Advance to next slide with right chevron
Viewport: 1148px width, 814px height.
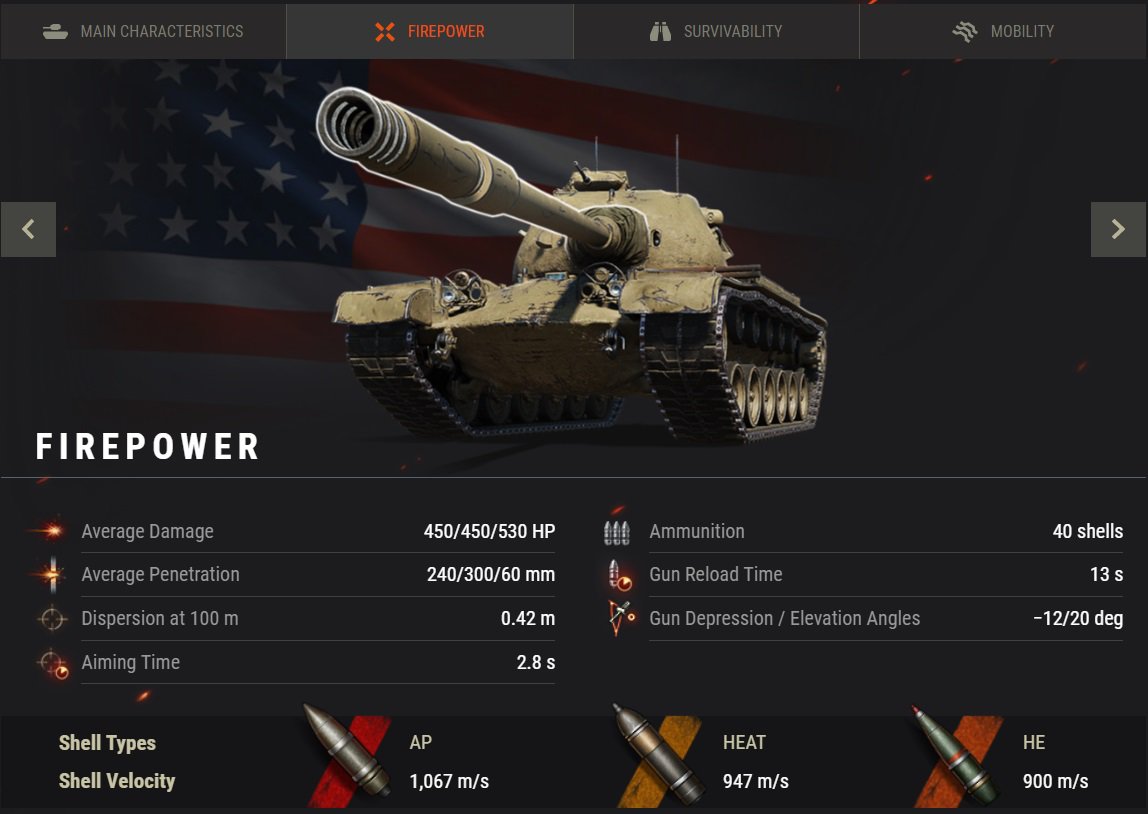click(1119, 229)
